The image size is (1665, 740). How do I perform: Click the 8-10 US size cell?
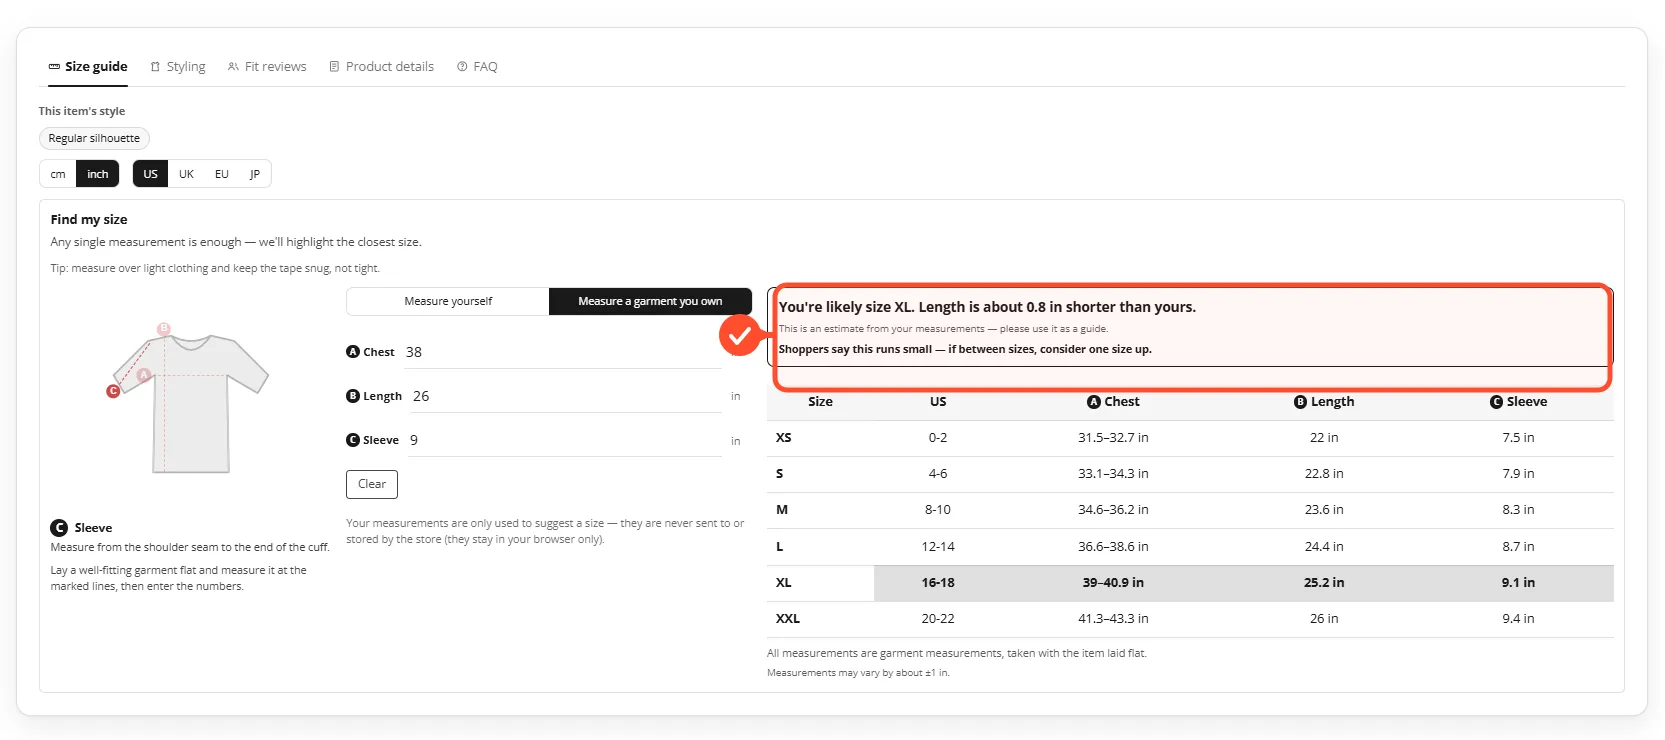pos(938,510)
